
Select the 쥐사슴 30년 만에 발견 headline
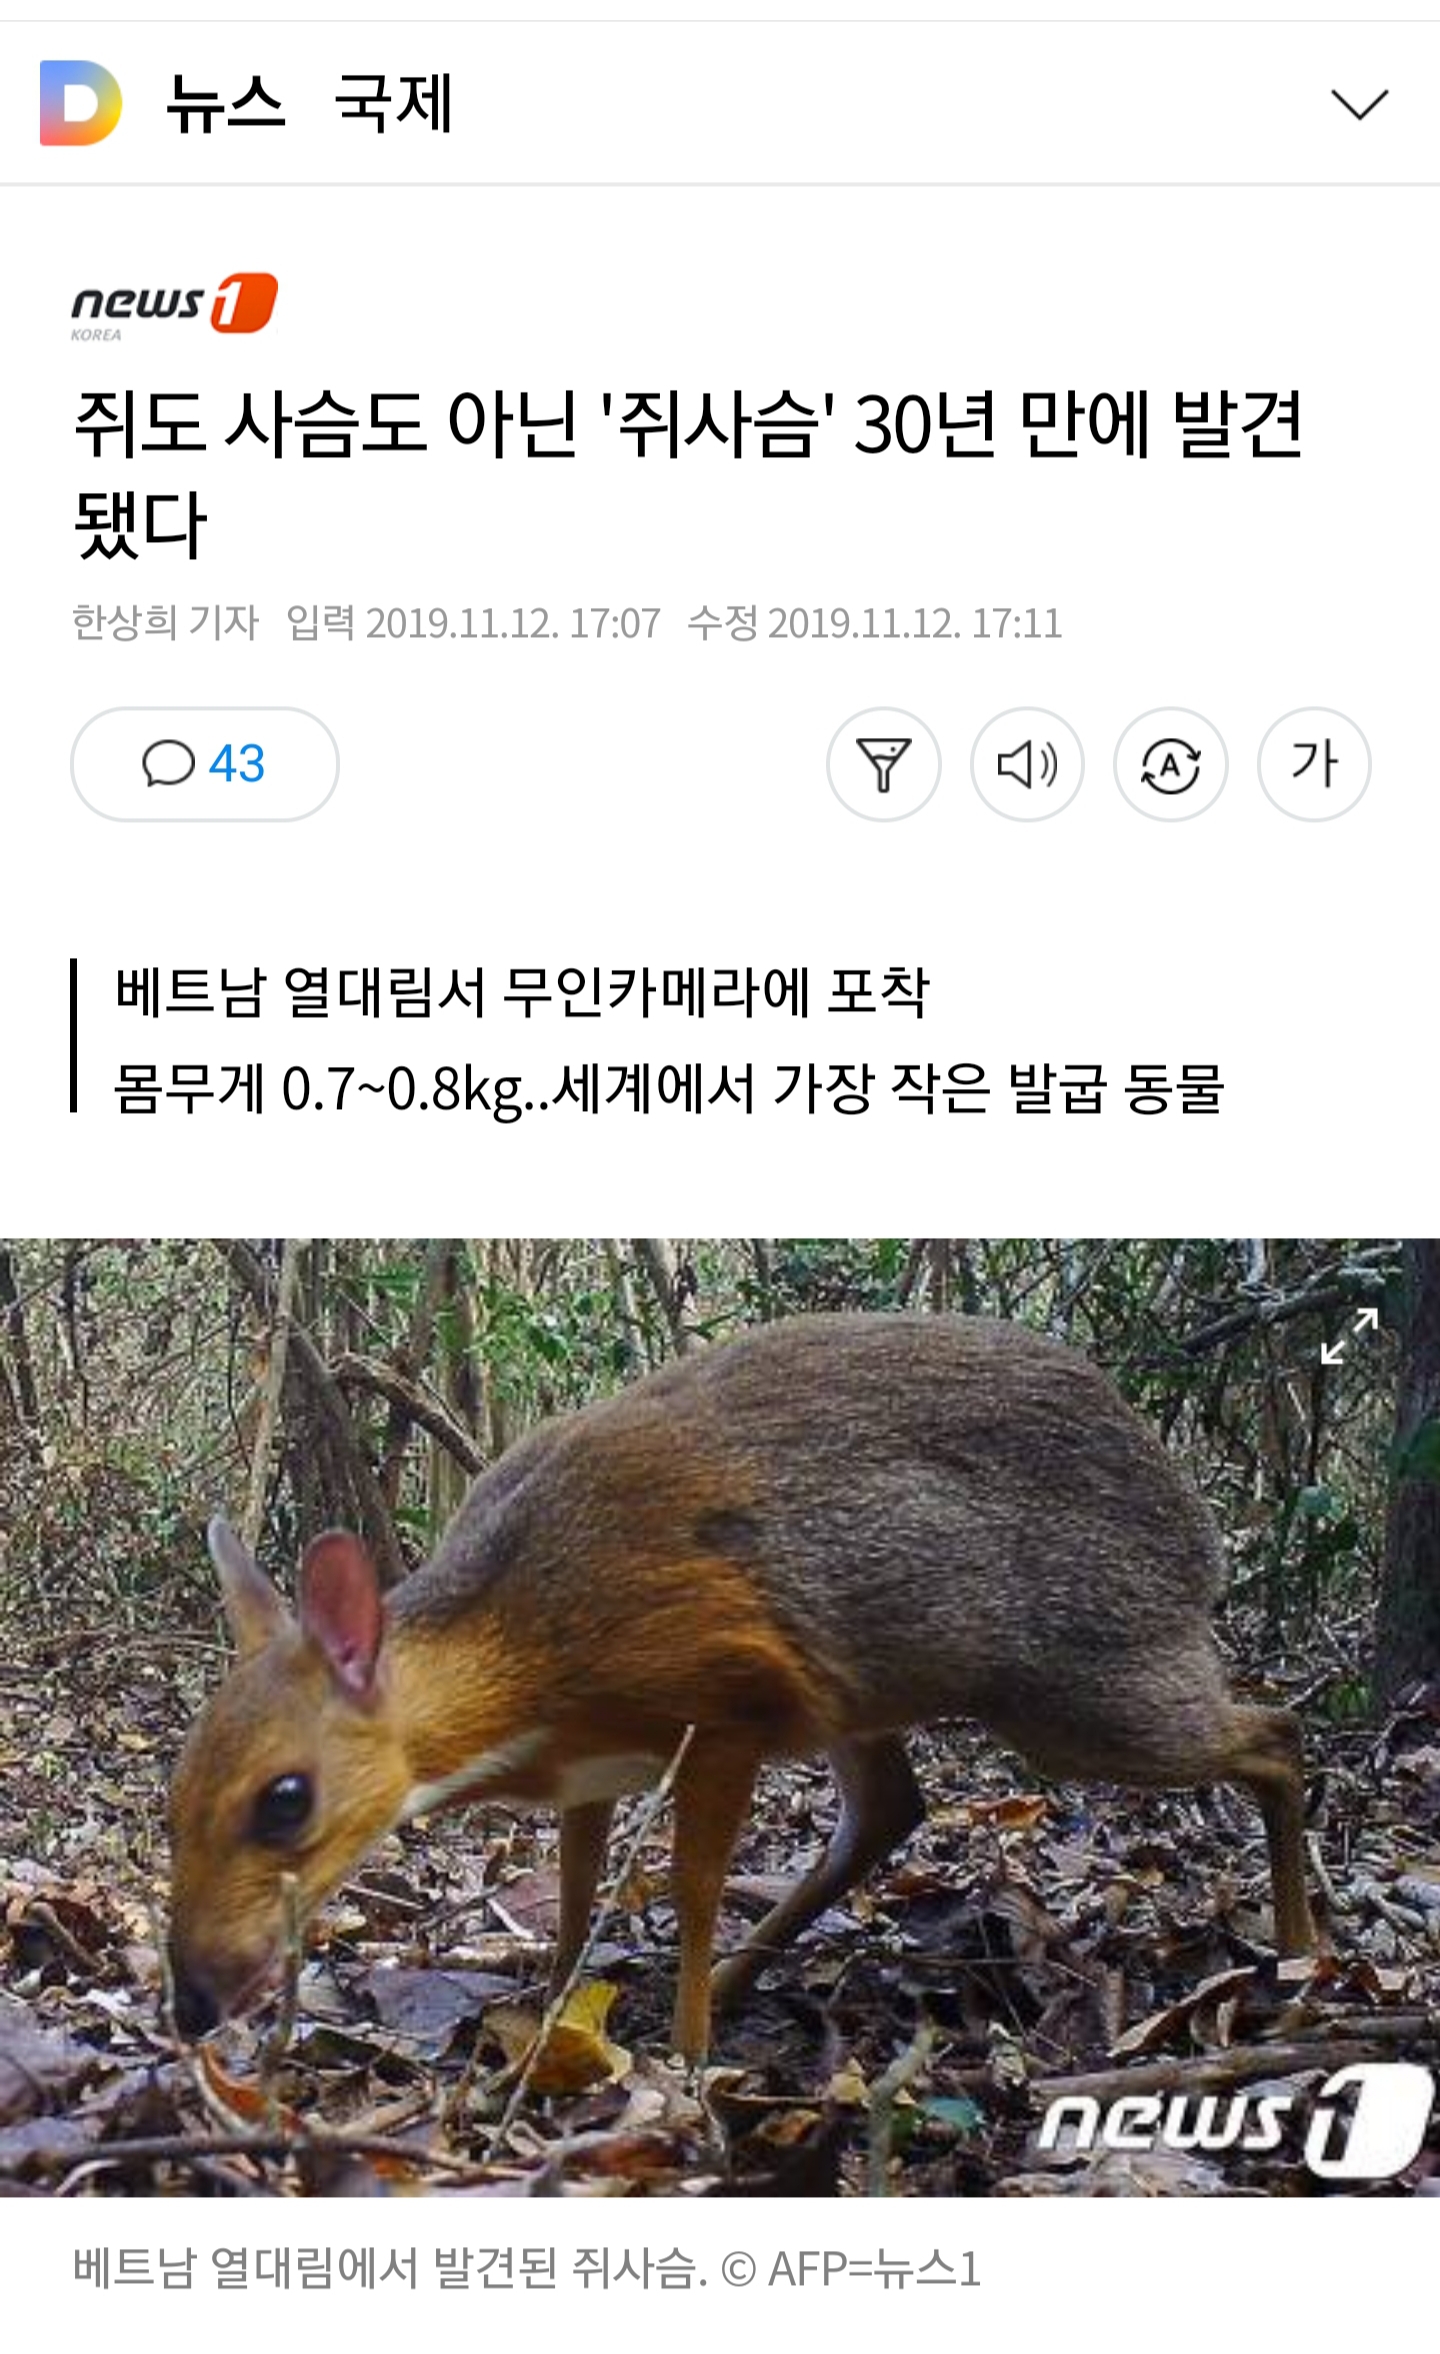coord(688,473)
